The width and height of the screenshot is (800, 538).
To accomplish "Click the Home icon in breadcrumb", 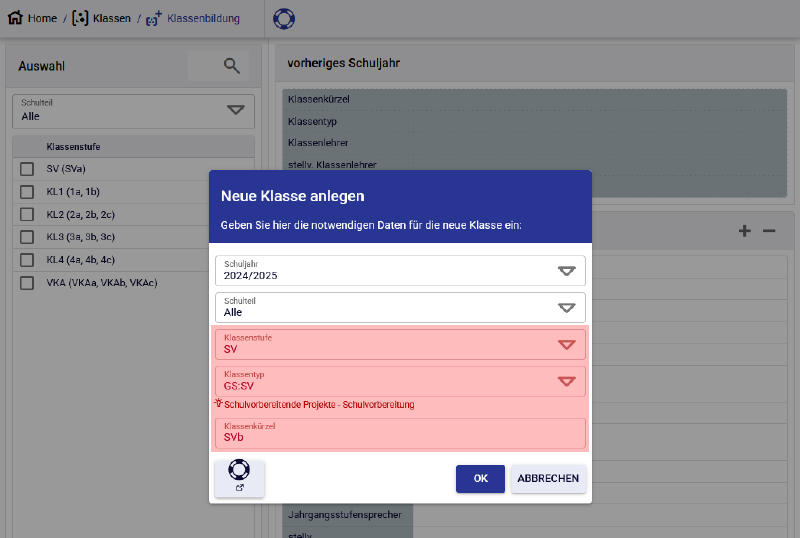I will point(15,18).
